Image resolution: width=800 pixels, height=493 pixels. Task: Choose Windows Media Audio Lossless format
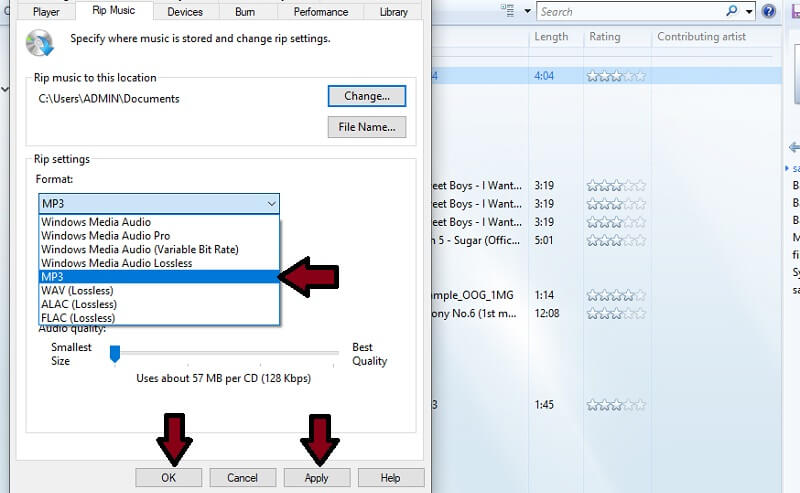pyautogui.click(x=159, y=263)
